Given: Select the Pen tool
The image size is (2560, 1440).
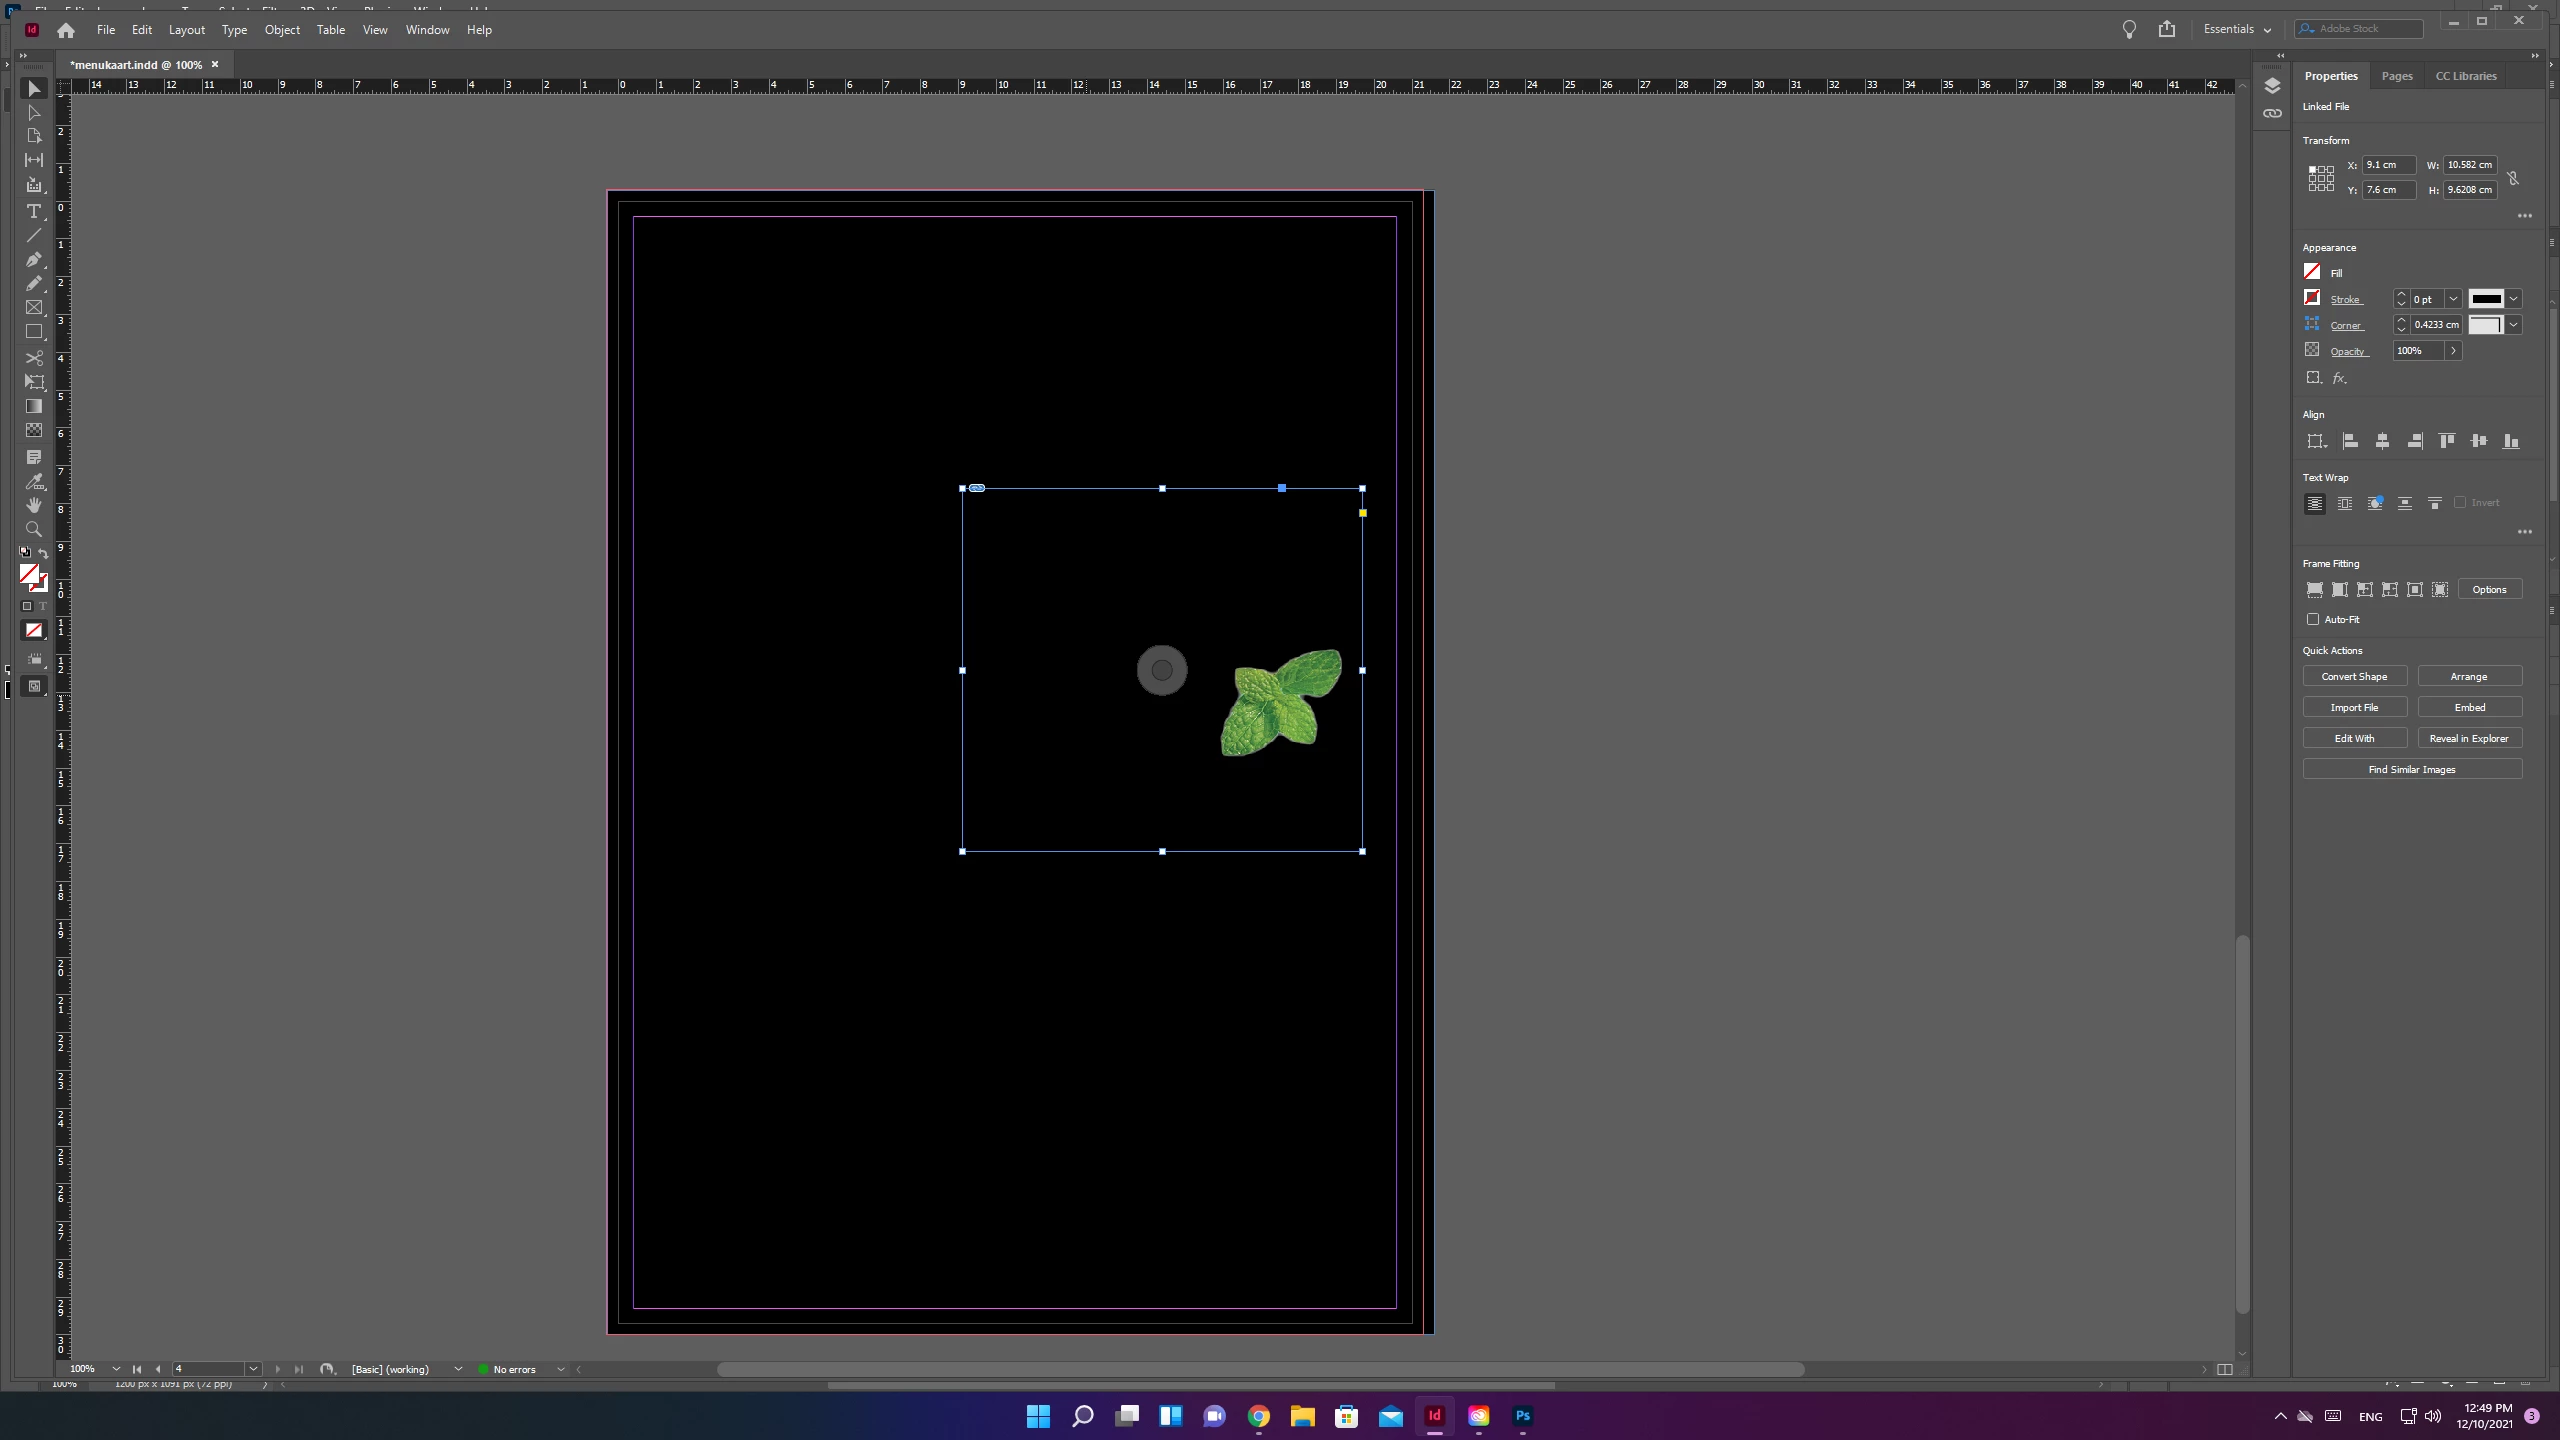Looking at the screenshot, I should click(33, 259).
